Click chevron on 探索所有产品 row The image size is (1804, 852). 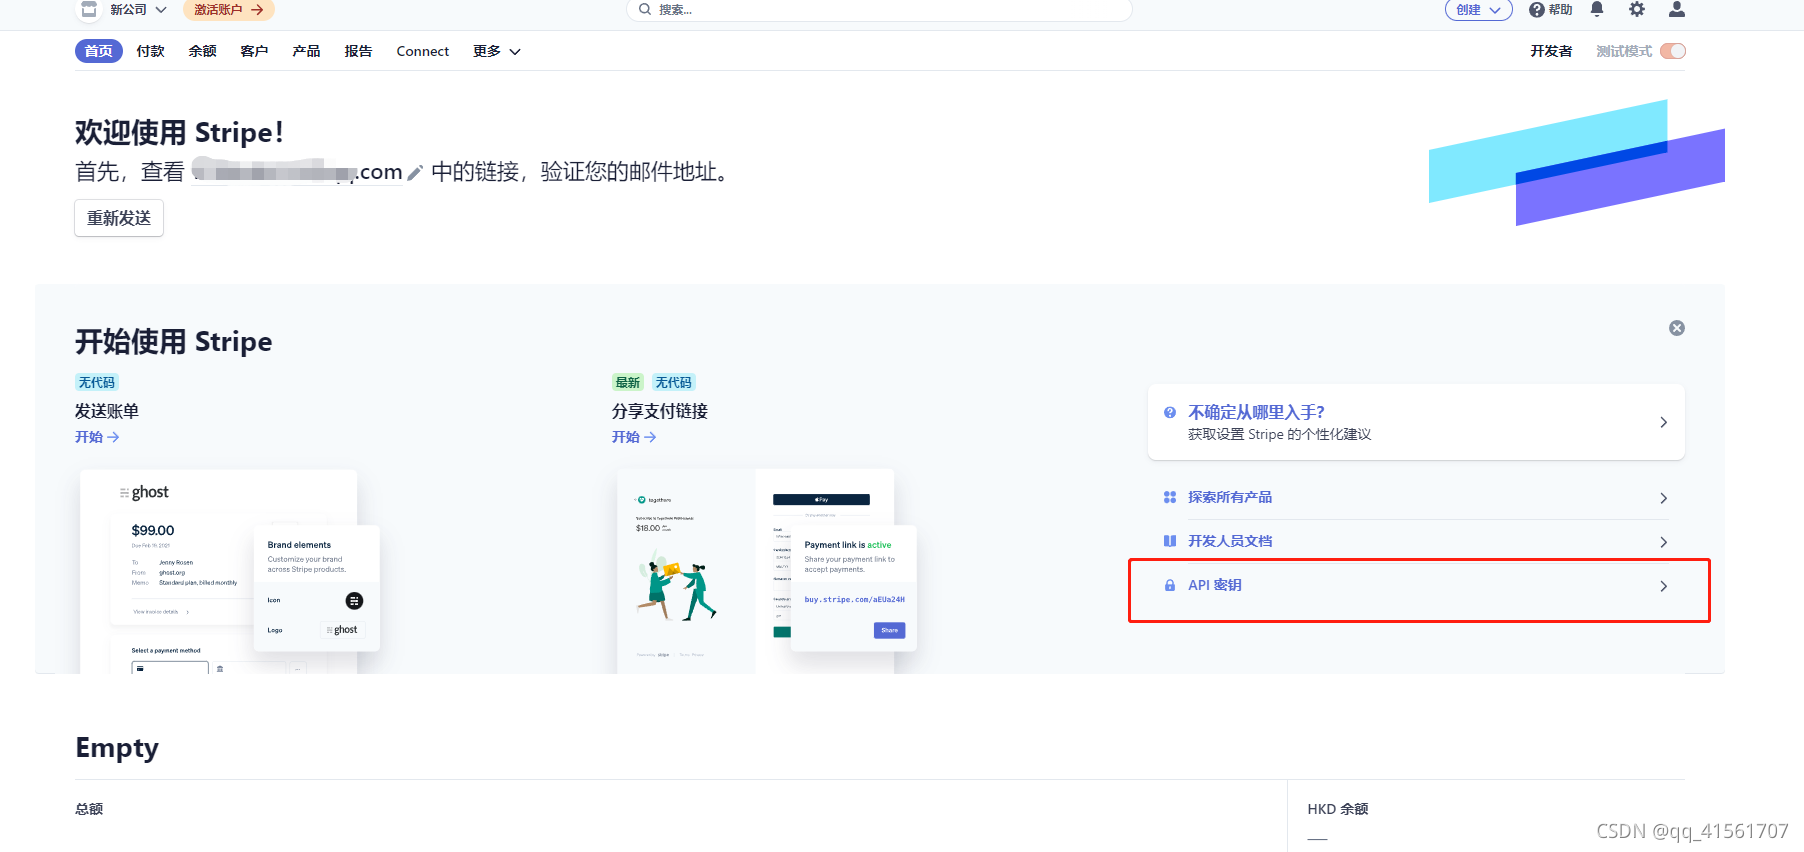click(1663, 498)
